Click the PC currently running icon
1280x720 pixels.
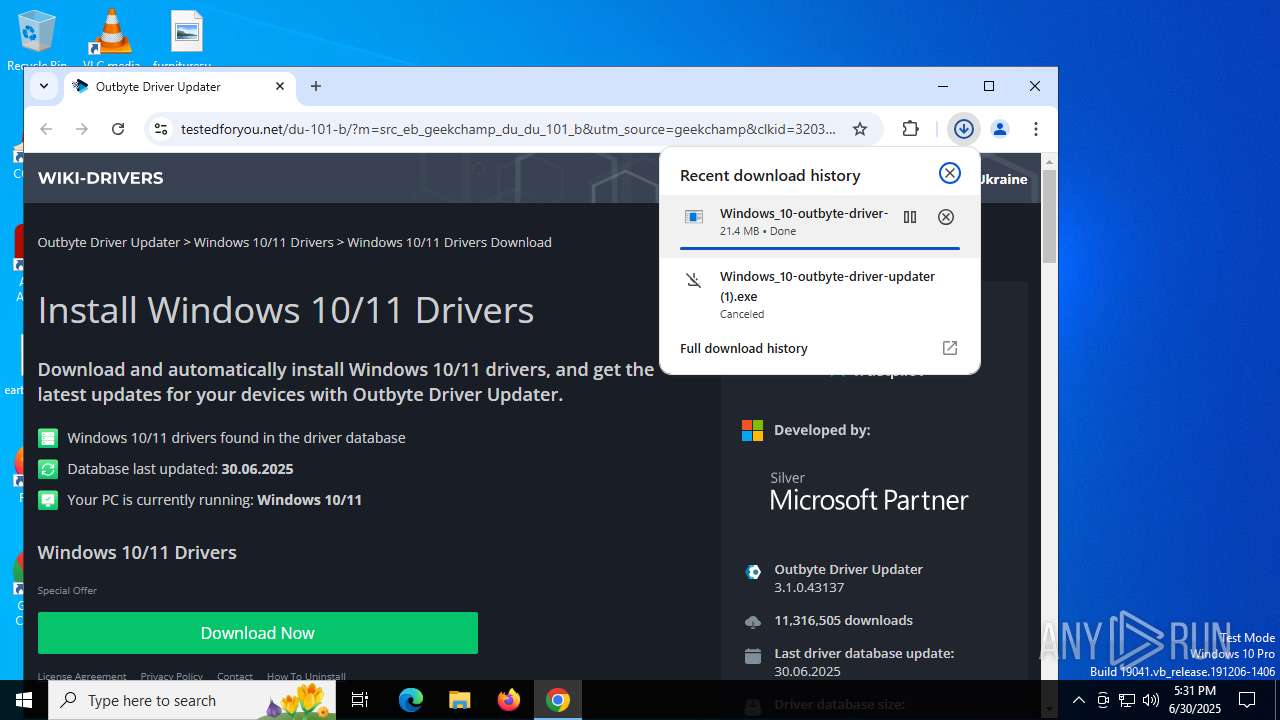[48, 500]
